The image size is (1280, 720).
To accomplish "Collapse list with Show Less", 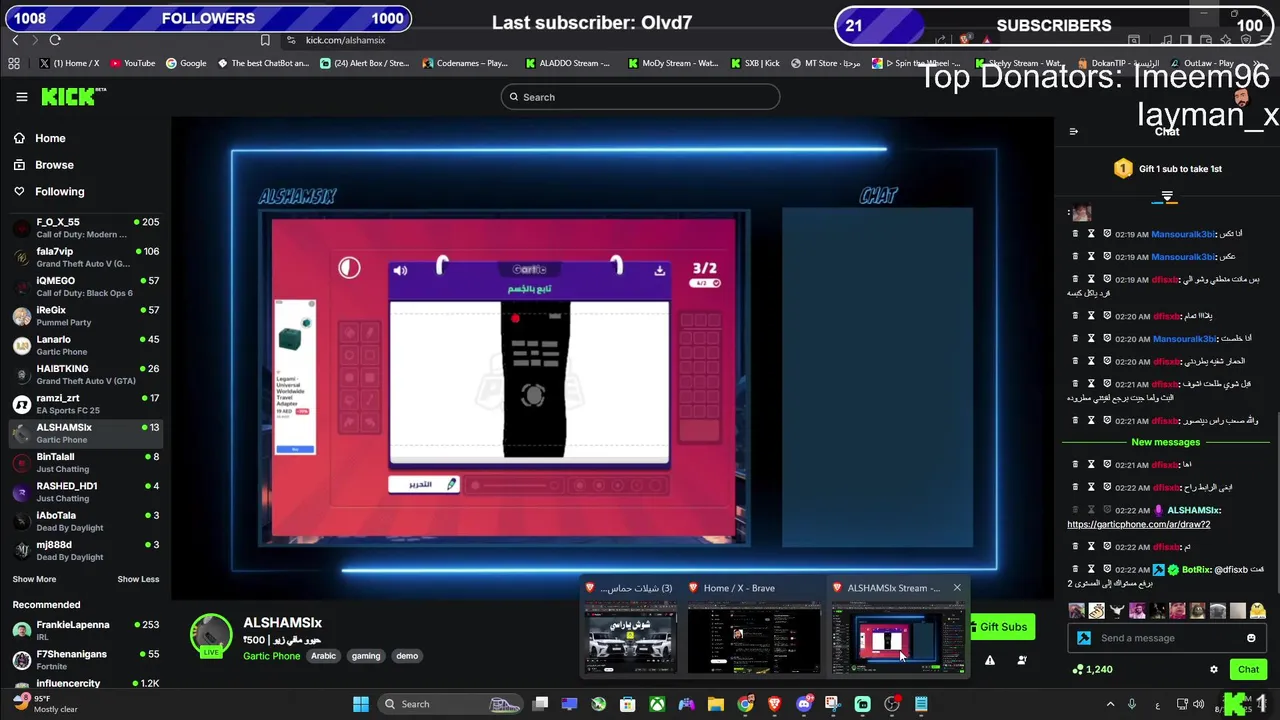I will (x=138, y=579).
